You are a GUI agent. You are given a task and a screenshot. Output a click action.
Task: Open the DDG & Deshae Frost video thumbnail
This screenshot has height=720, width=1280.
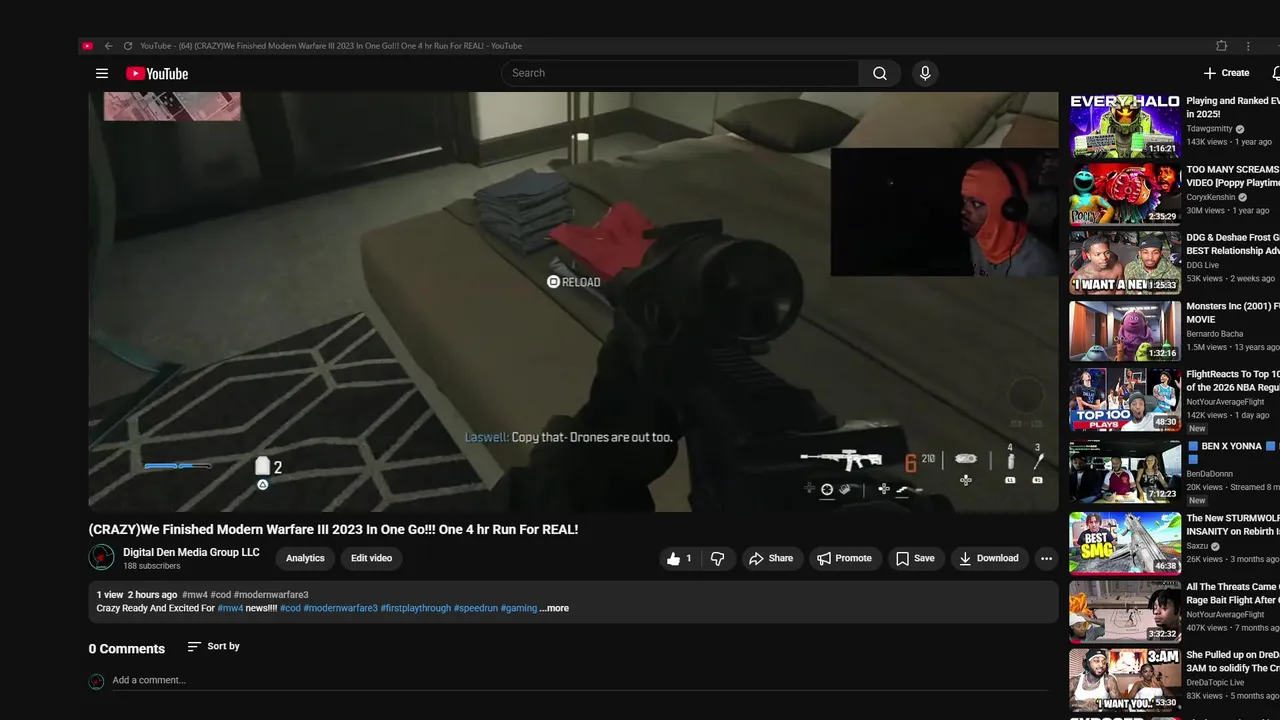[x=1125, y=263]
